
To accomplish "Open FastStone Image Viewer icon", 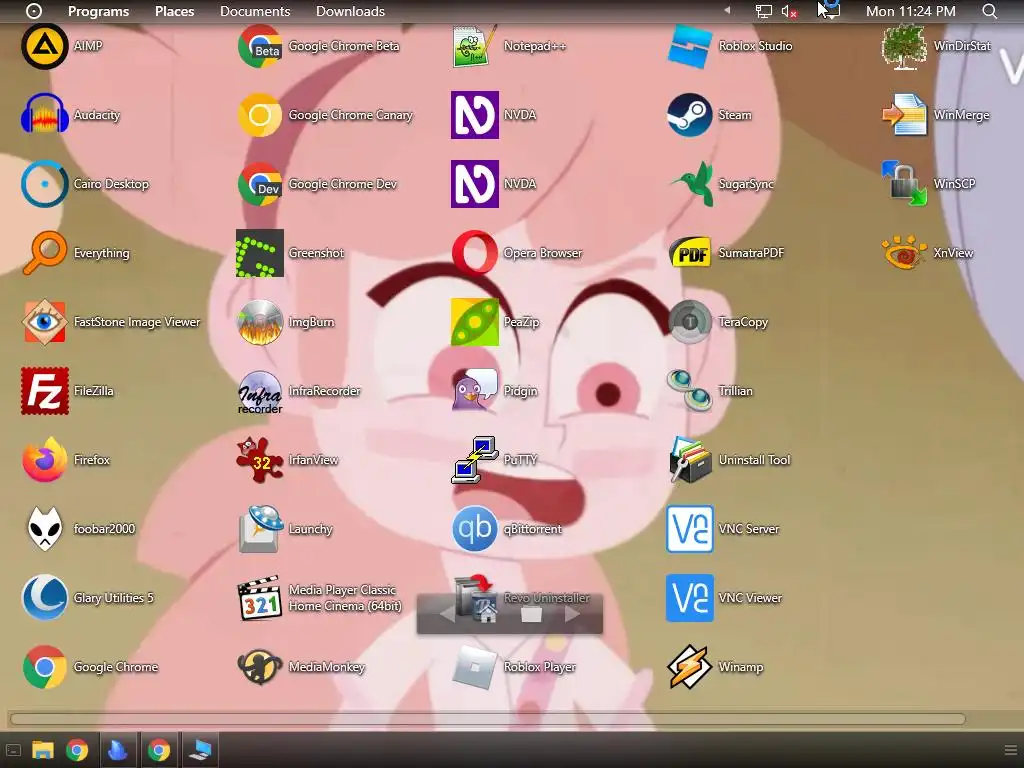I will 44,322.
